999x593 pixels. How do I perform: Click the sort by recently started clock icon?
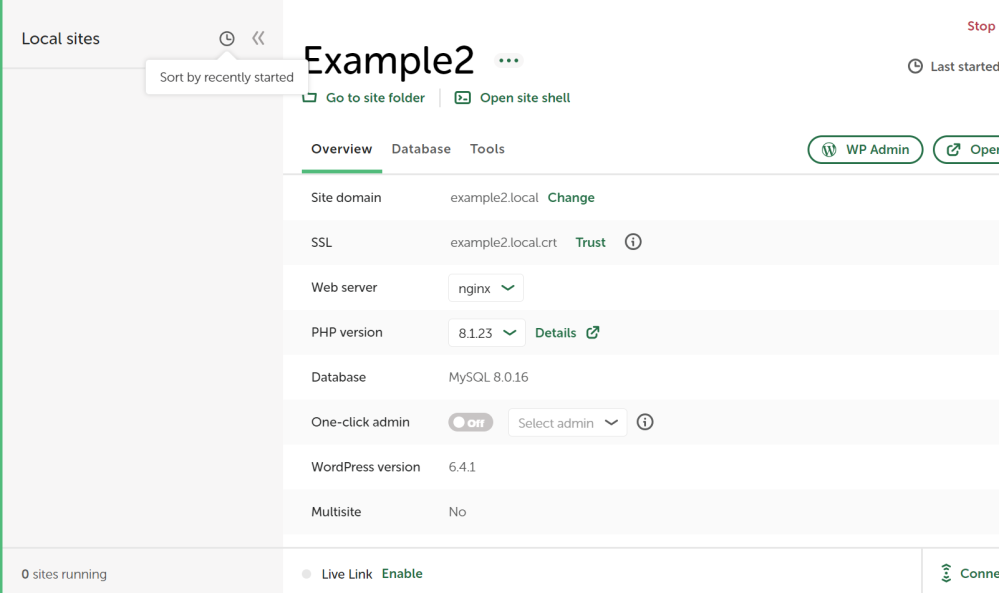(x=226, y=38)
